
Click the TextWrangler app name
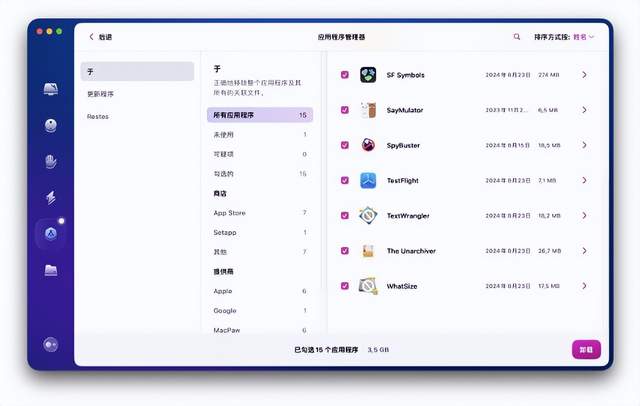click(408, 215)
